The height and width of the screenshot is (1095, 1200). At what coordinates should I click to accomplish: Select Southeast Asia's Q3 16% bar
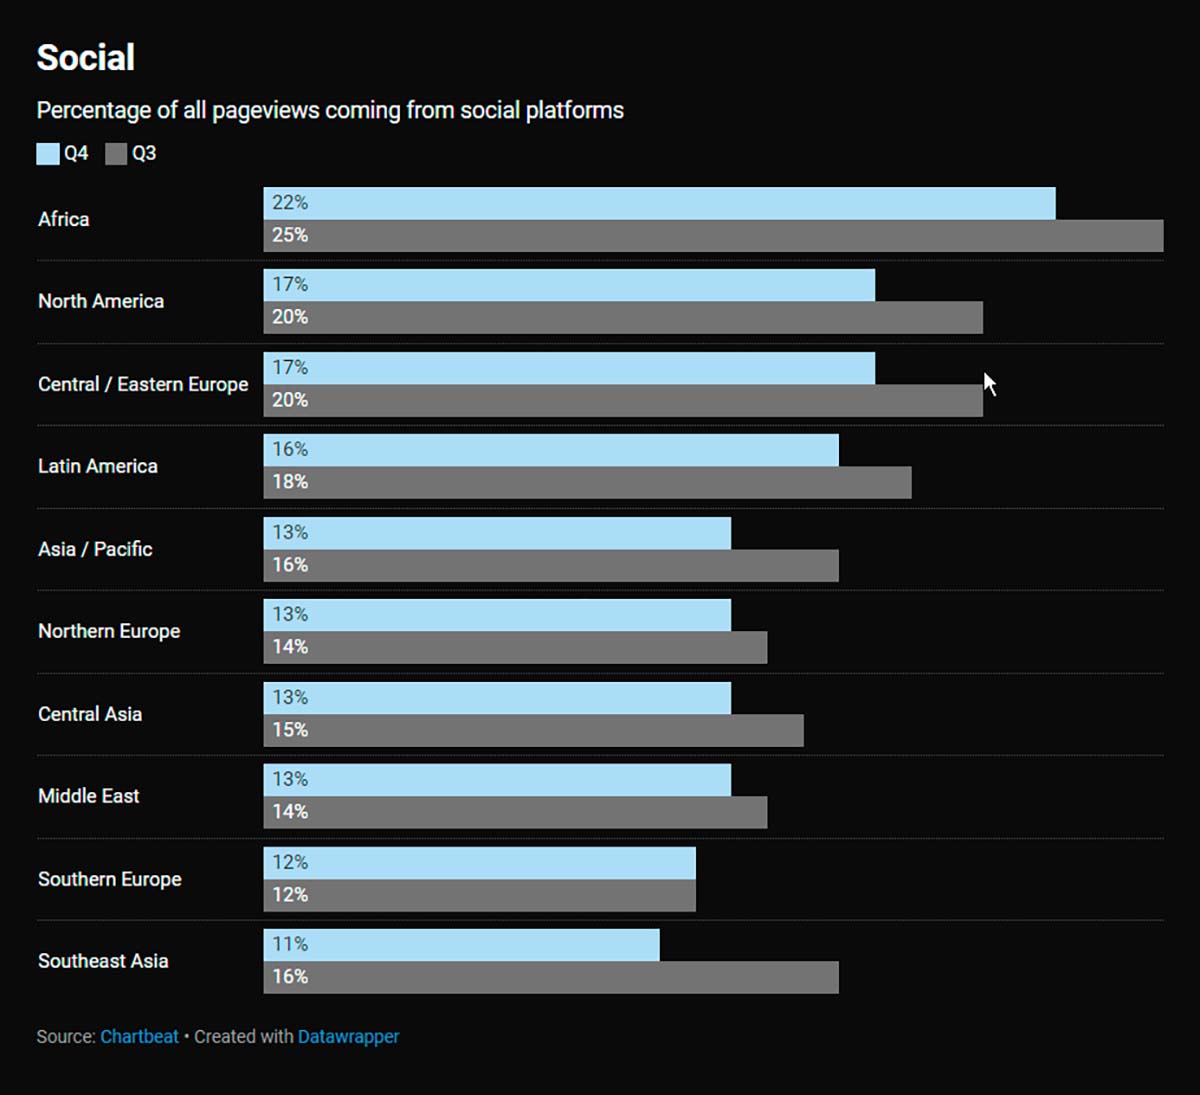551,977
